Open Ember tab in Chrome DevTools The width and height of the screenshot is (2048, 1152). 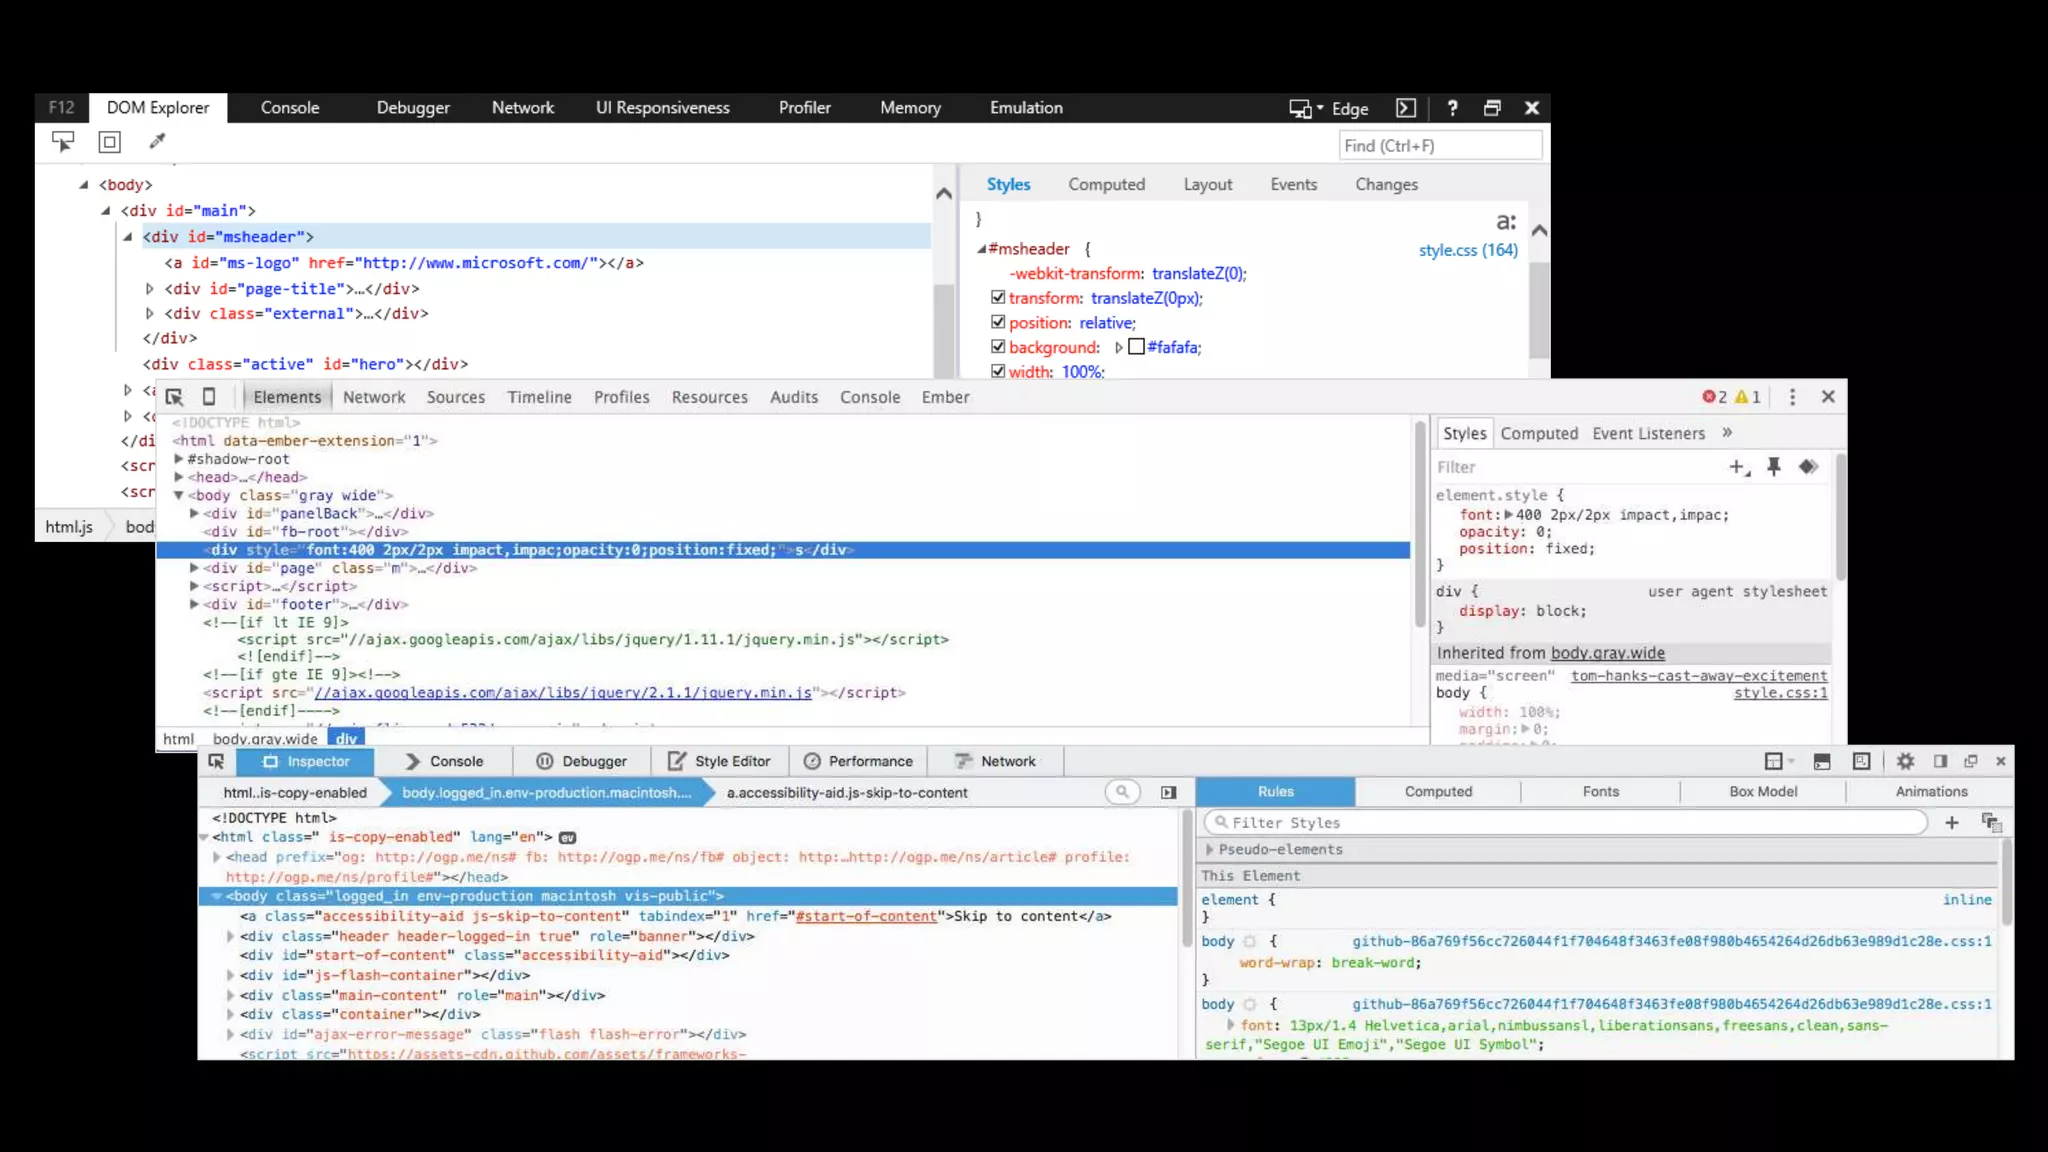pyautogui.click(x=945, y=397)
